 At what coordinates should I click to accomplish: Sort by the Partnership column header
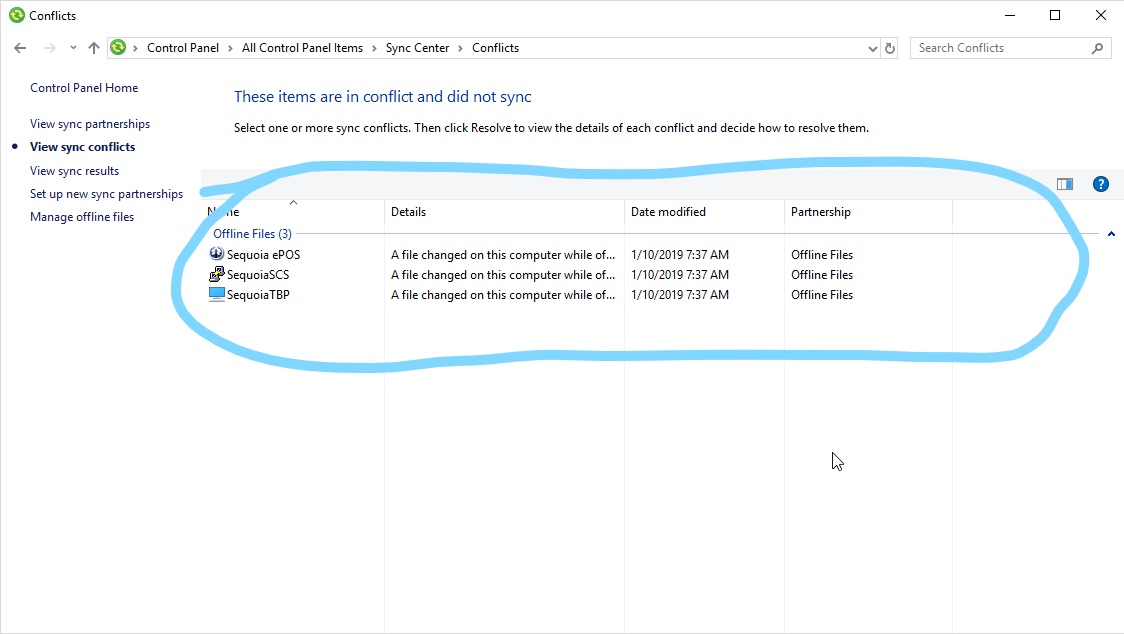(x=821, y=212)
